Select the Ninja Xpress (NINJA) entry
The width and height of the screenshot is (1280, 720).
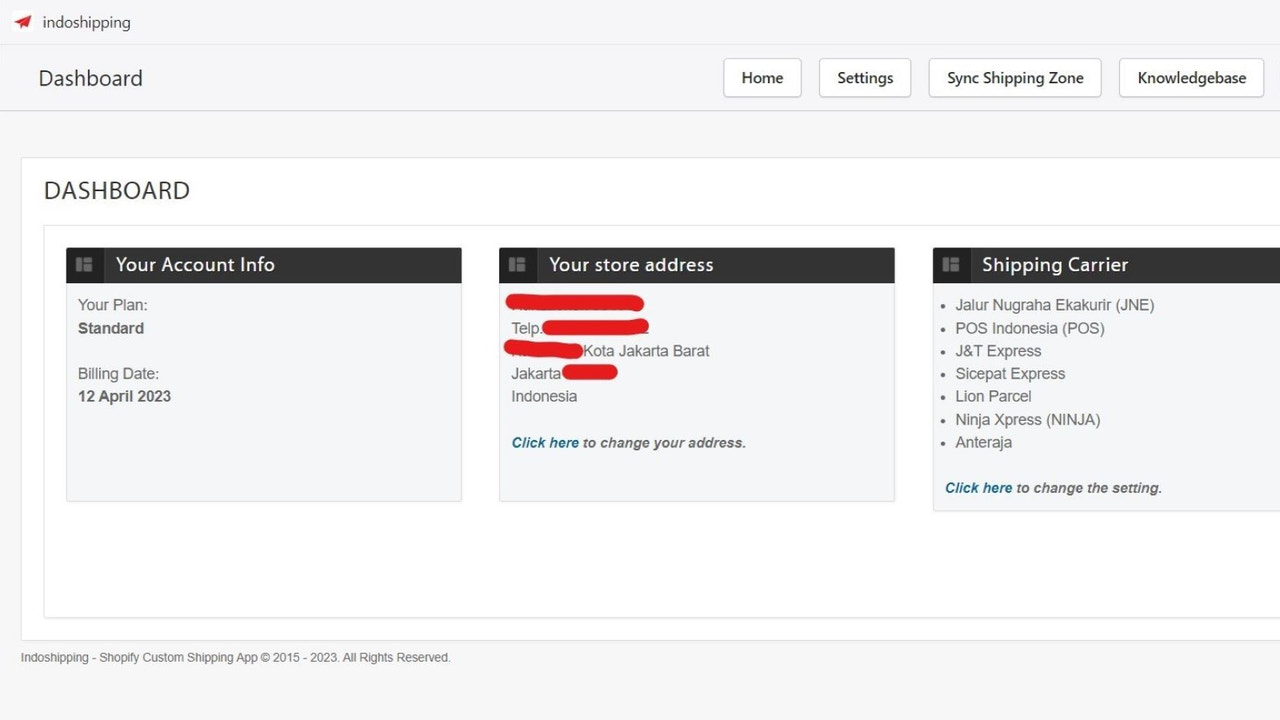pyautogui.click(x=1028, y=419)
